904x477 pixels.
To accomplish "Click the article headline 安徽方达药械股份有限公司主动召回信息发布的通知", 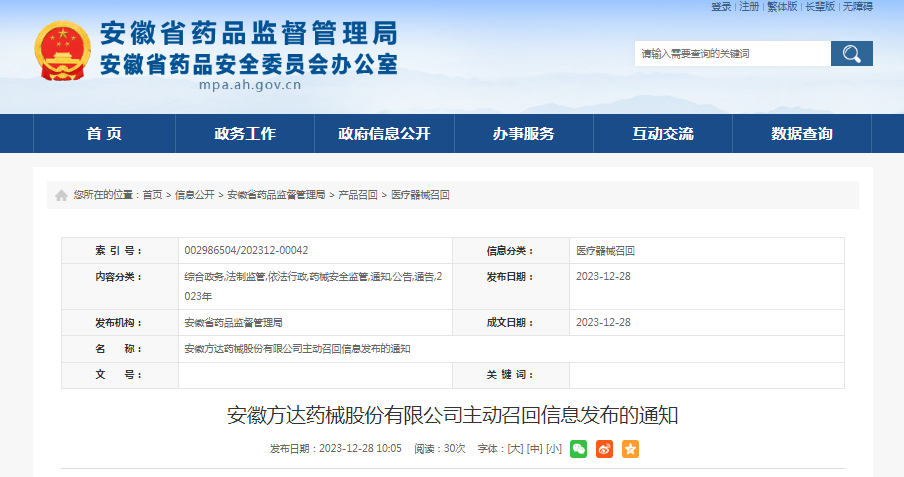I will coord(453,415).
